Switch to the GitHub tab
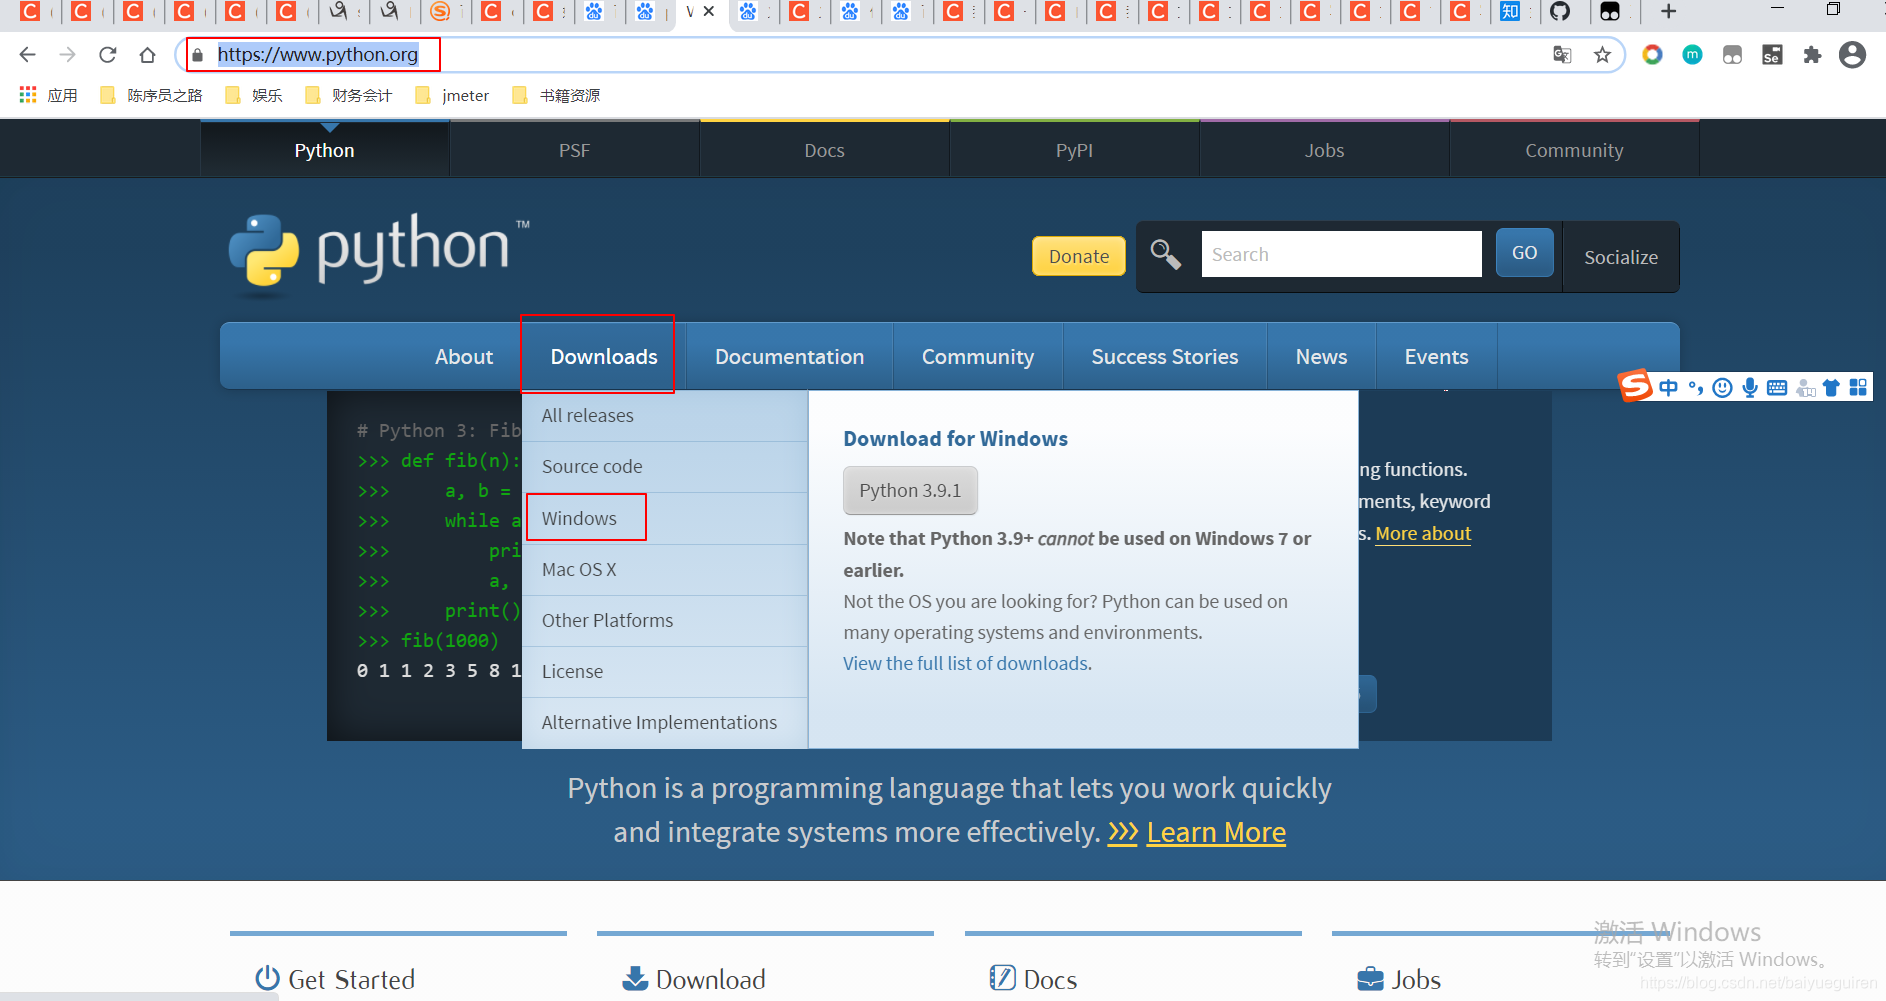 [x=1560, y=12]
